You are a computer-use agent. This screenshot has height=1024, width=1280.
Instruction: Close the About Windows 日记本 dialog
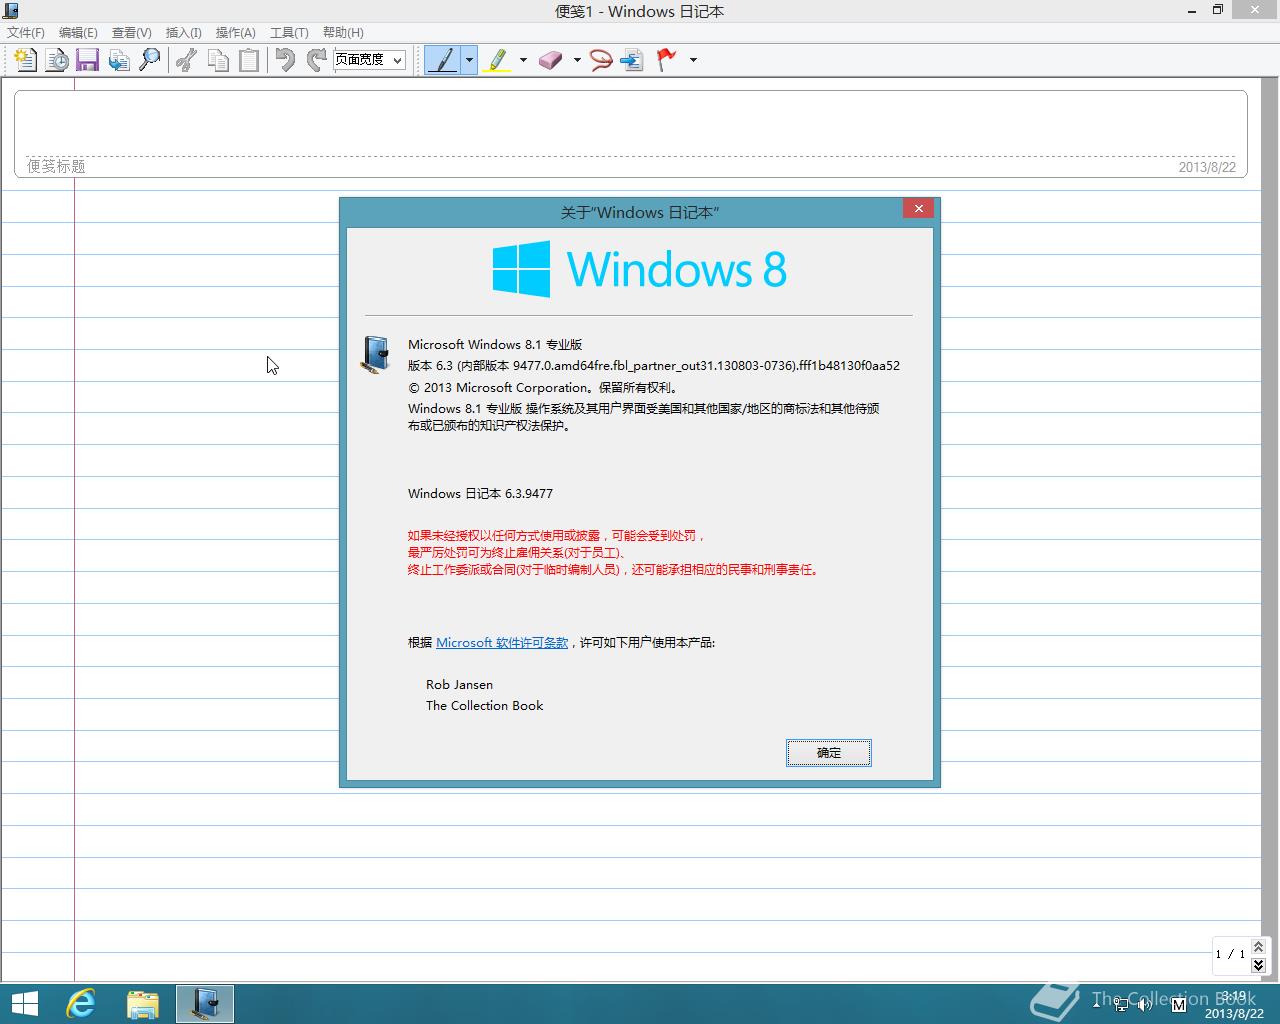pyautogui.click(x=918, y=208)
